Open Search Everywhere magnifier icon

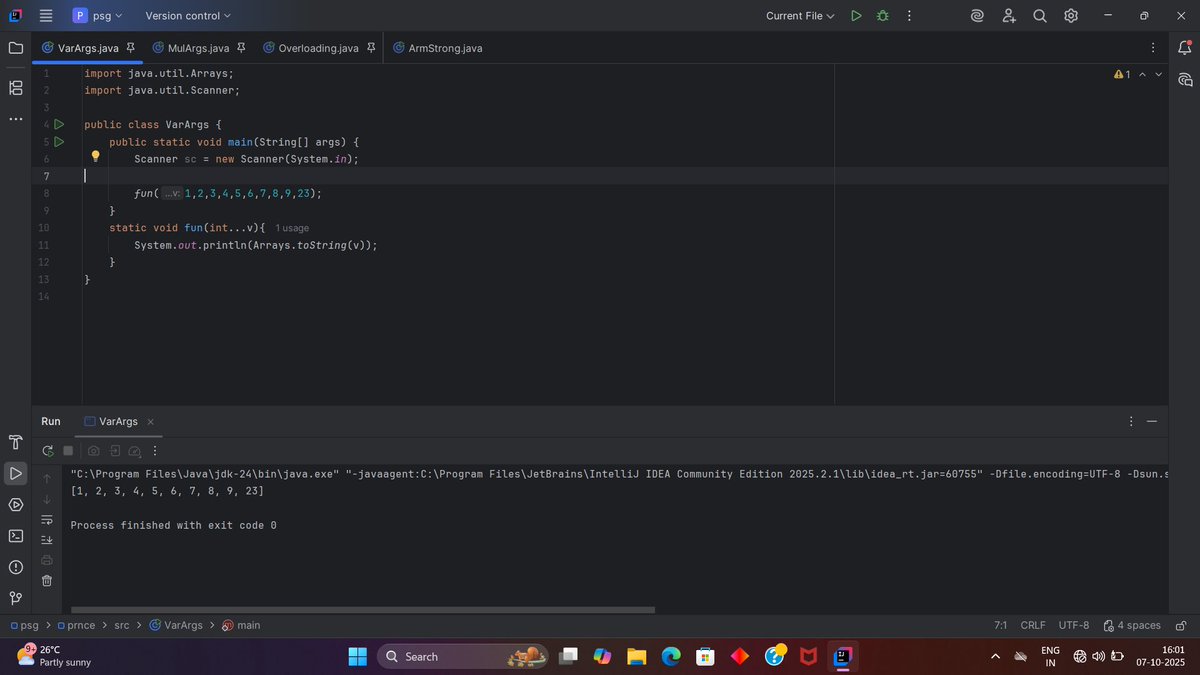tap(1040, 16)
